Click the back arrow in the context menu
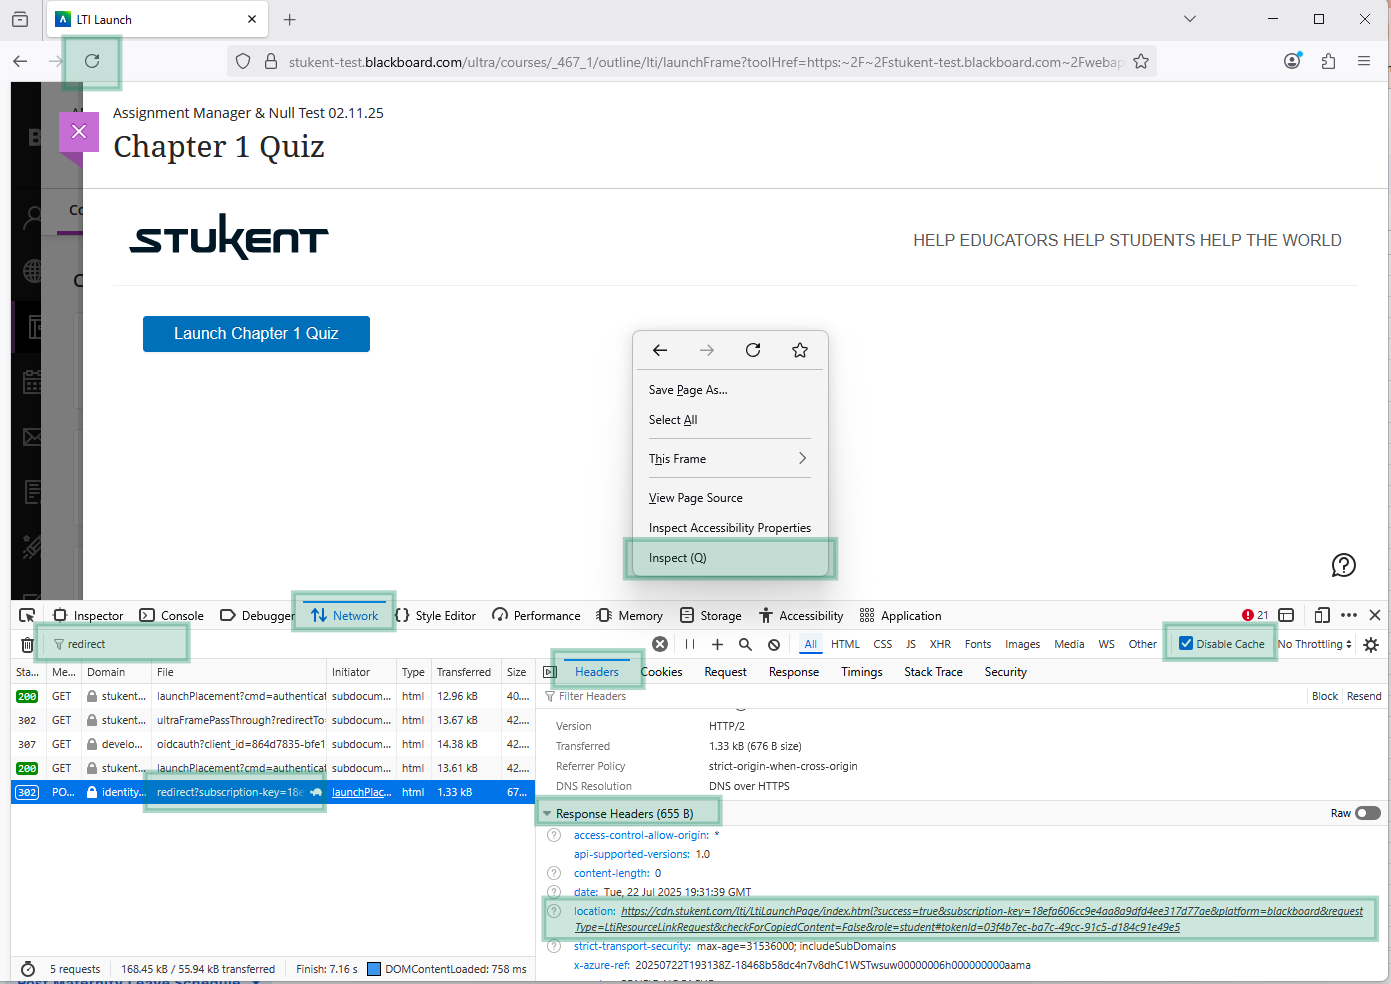The height and width of the screenshot is (984, 1391). click(660, 350)
